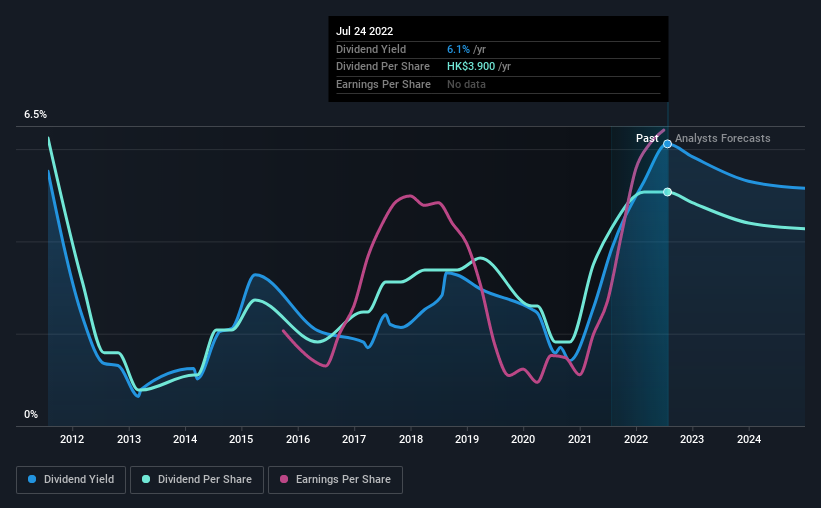This screenshot has height=508, width=821.
Task: Click the Analysts Forecasts label
Action: (x=723, y=138)
